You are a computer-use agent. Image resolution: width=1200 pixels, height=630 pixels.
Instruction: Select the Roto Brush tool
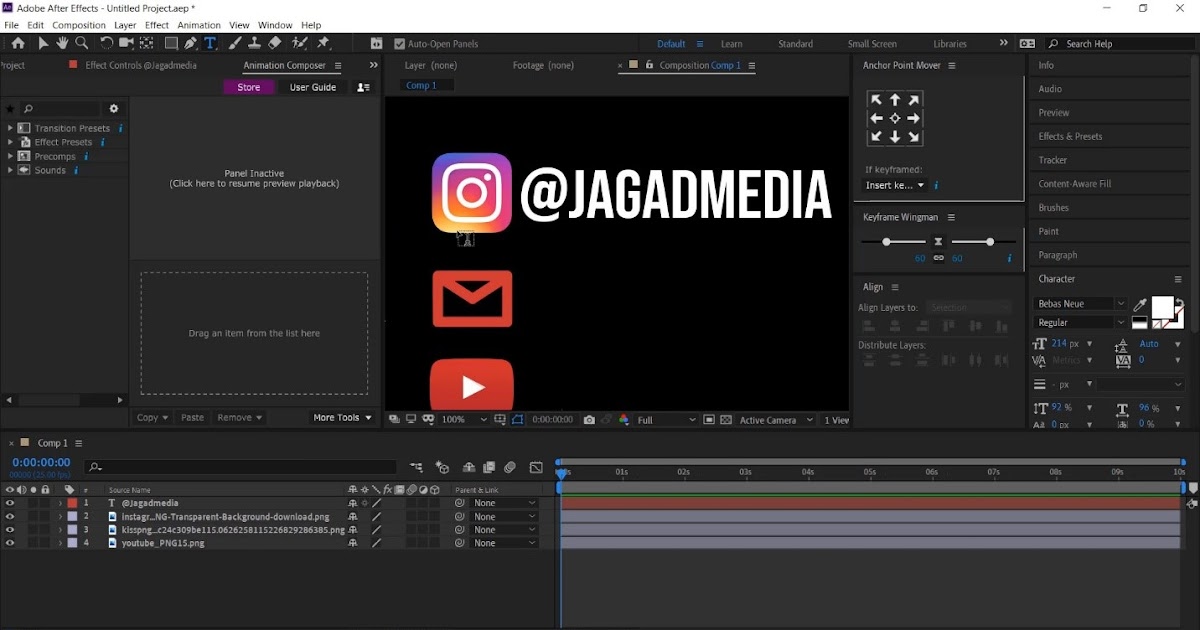coord(298,43)
